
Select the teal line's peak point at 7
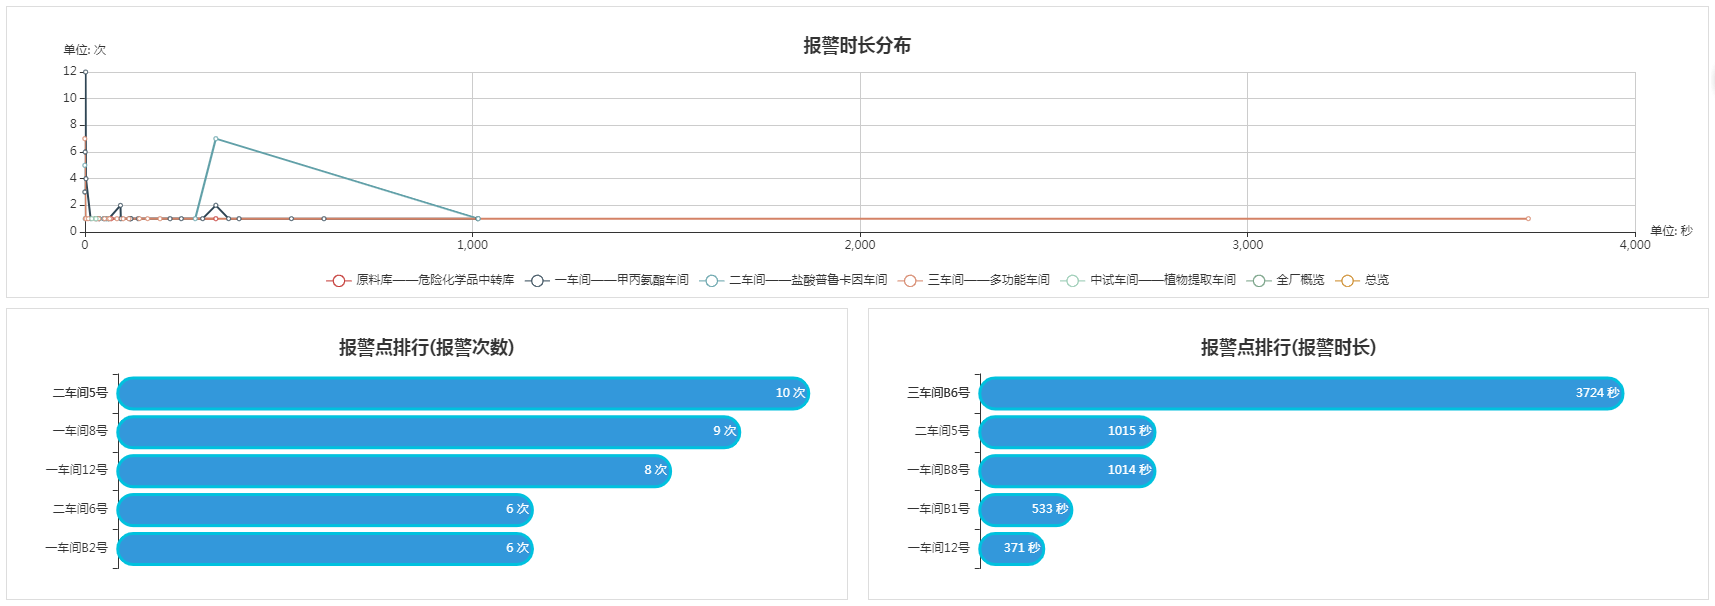pos(215,139)
